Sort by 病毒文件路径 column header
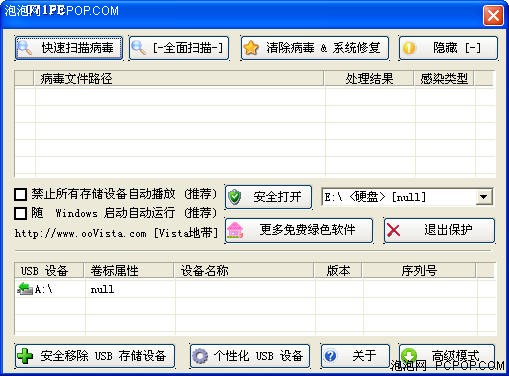 click(179, 79)
